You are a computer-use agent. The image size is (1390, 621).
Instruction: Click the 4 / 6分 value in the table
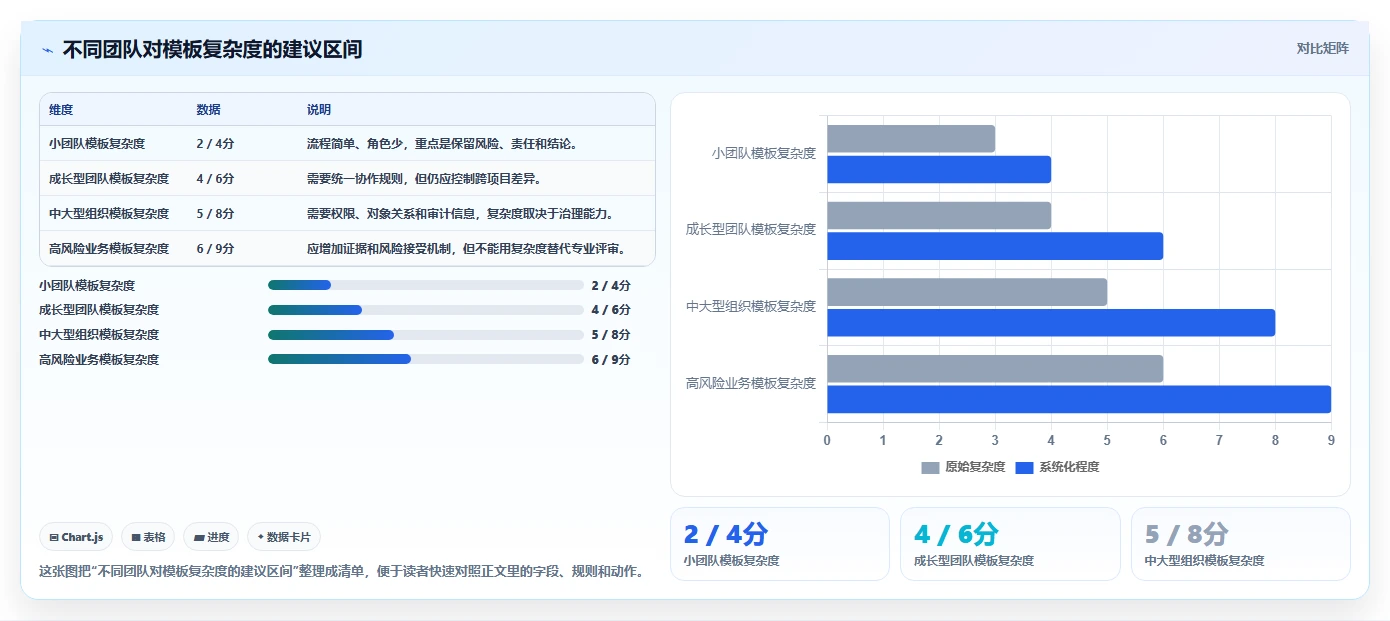[215, 179]
